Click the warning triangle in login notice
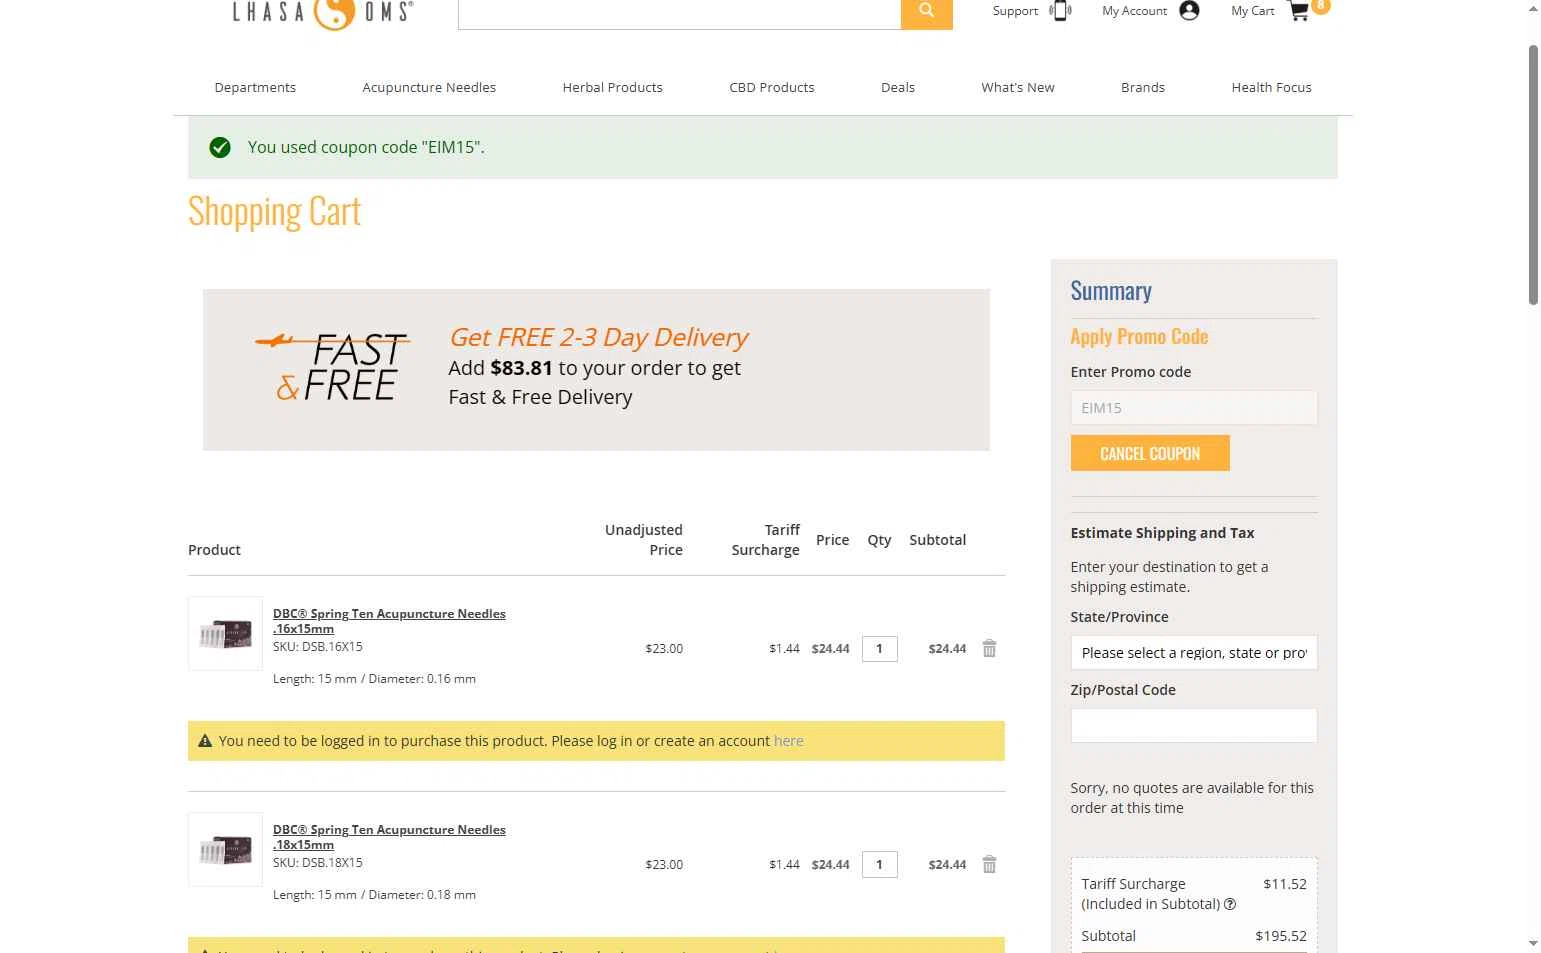 tap(205, 741)
